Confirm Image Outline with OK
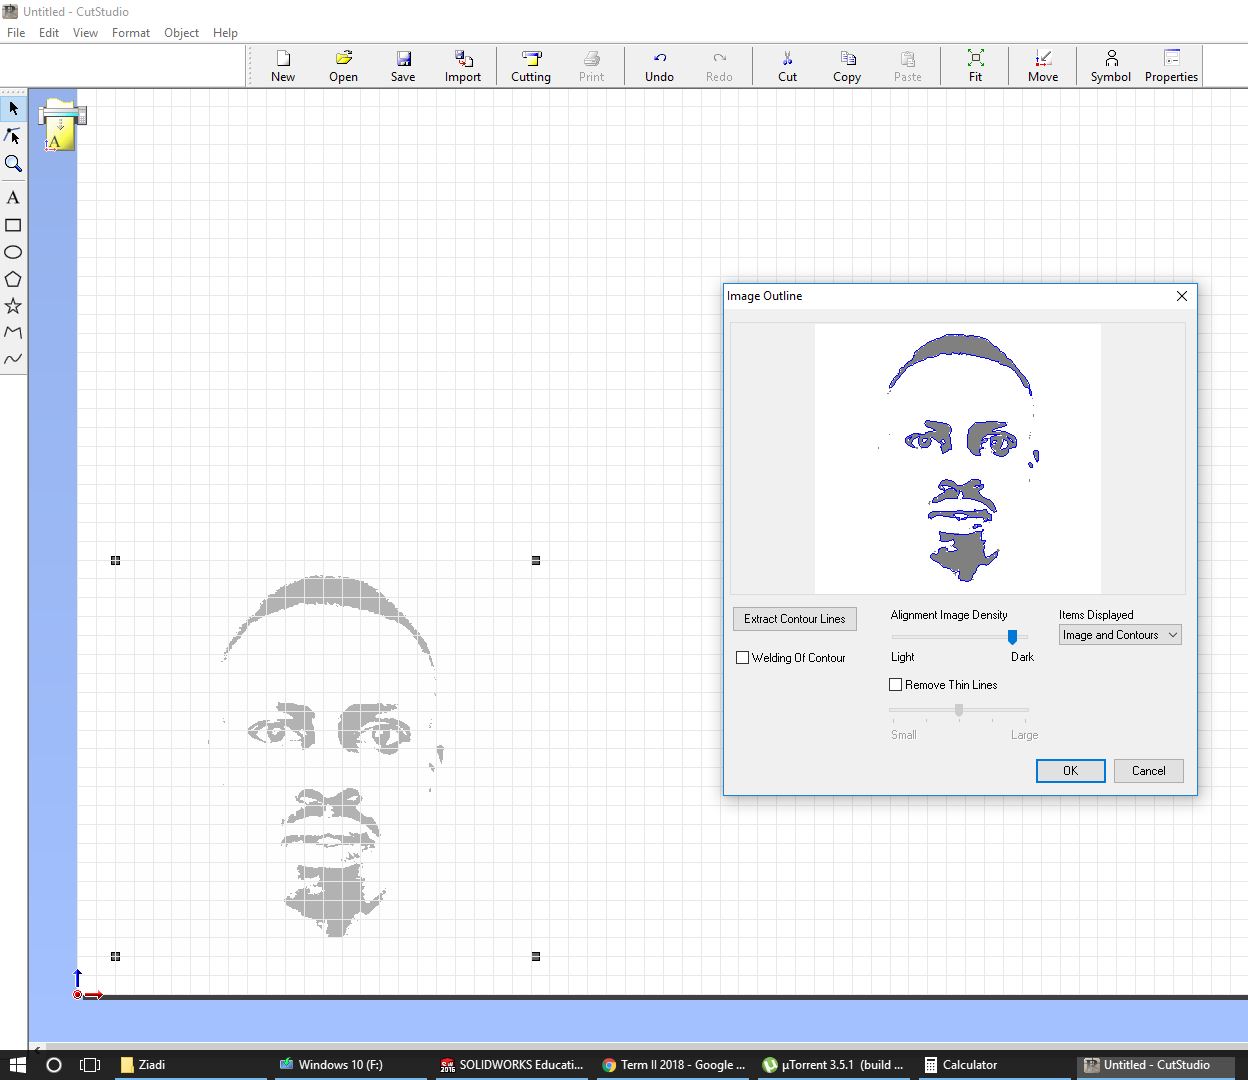 (x=1070, y=771)
